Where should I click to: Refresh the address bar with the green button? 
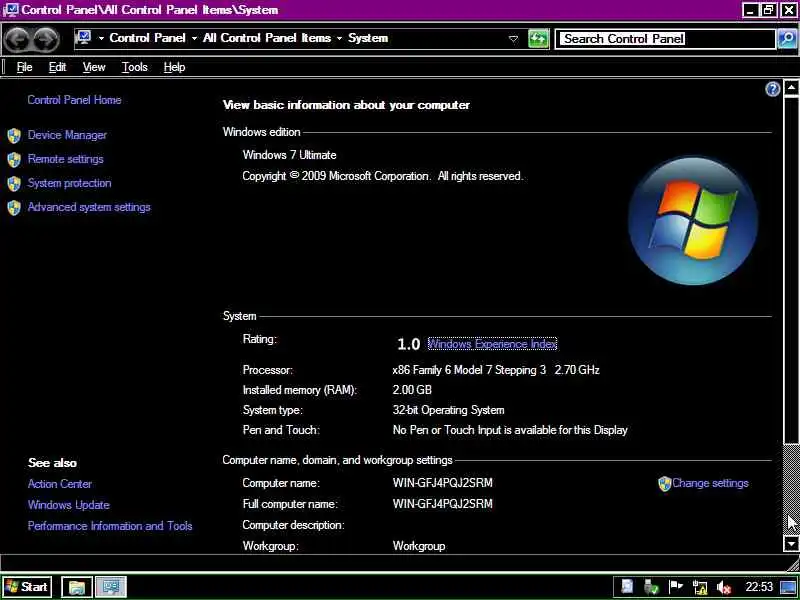tap(538, 38)
